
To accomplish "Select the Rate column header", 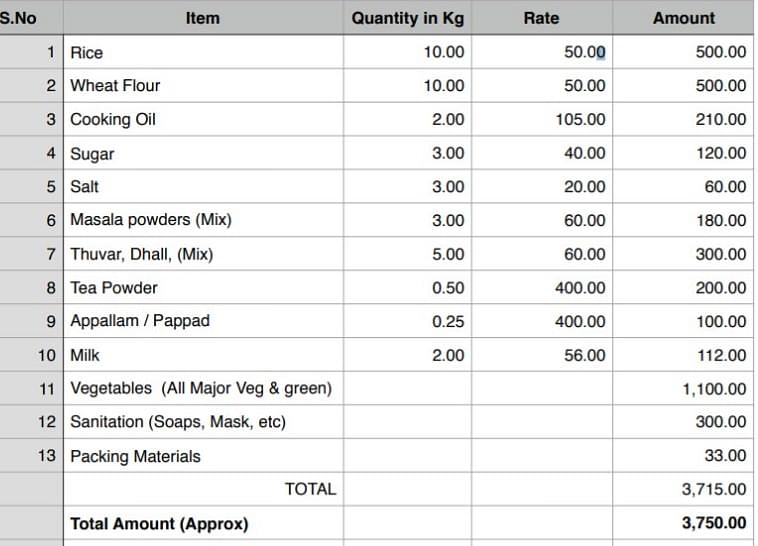I will [541, 18].
